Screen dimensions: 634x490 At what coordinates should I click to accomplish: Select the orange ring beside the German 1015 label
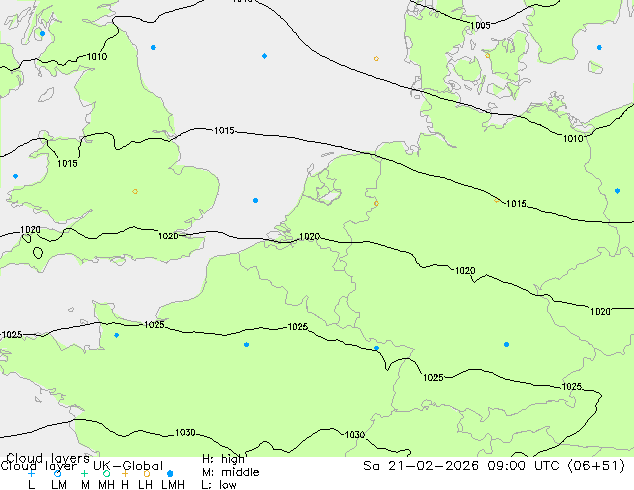(497, 200)
